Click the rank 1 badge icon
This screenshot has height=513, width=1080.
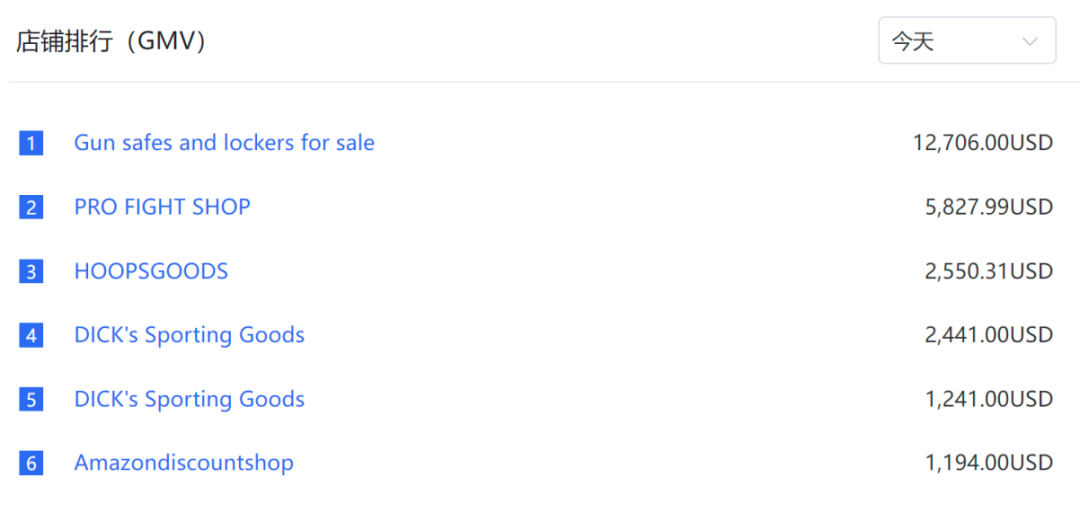point(31,143)
